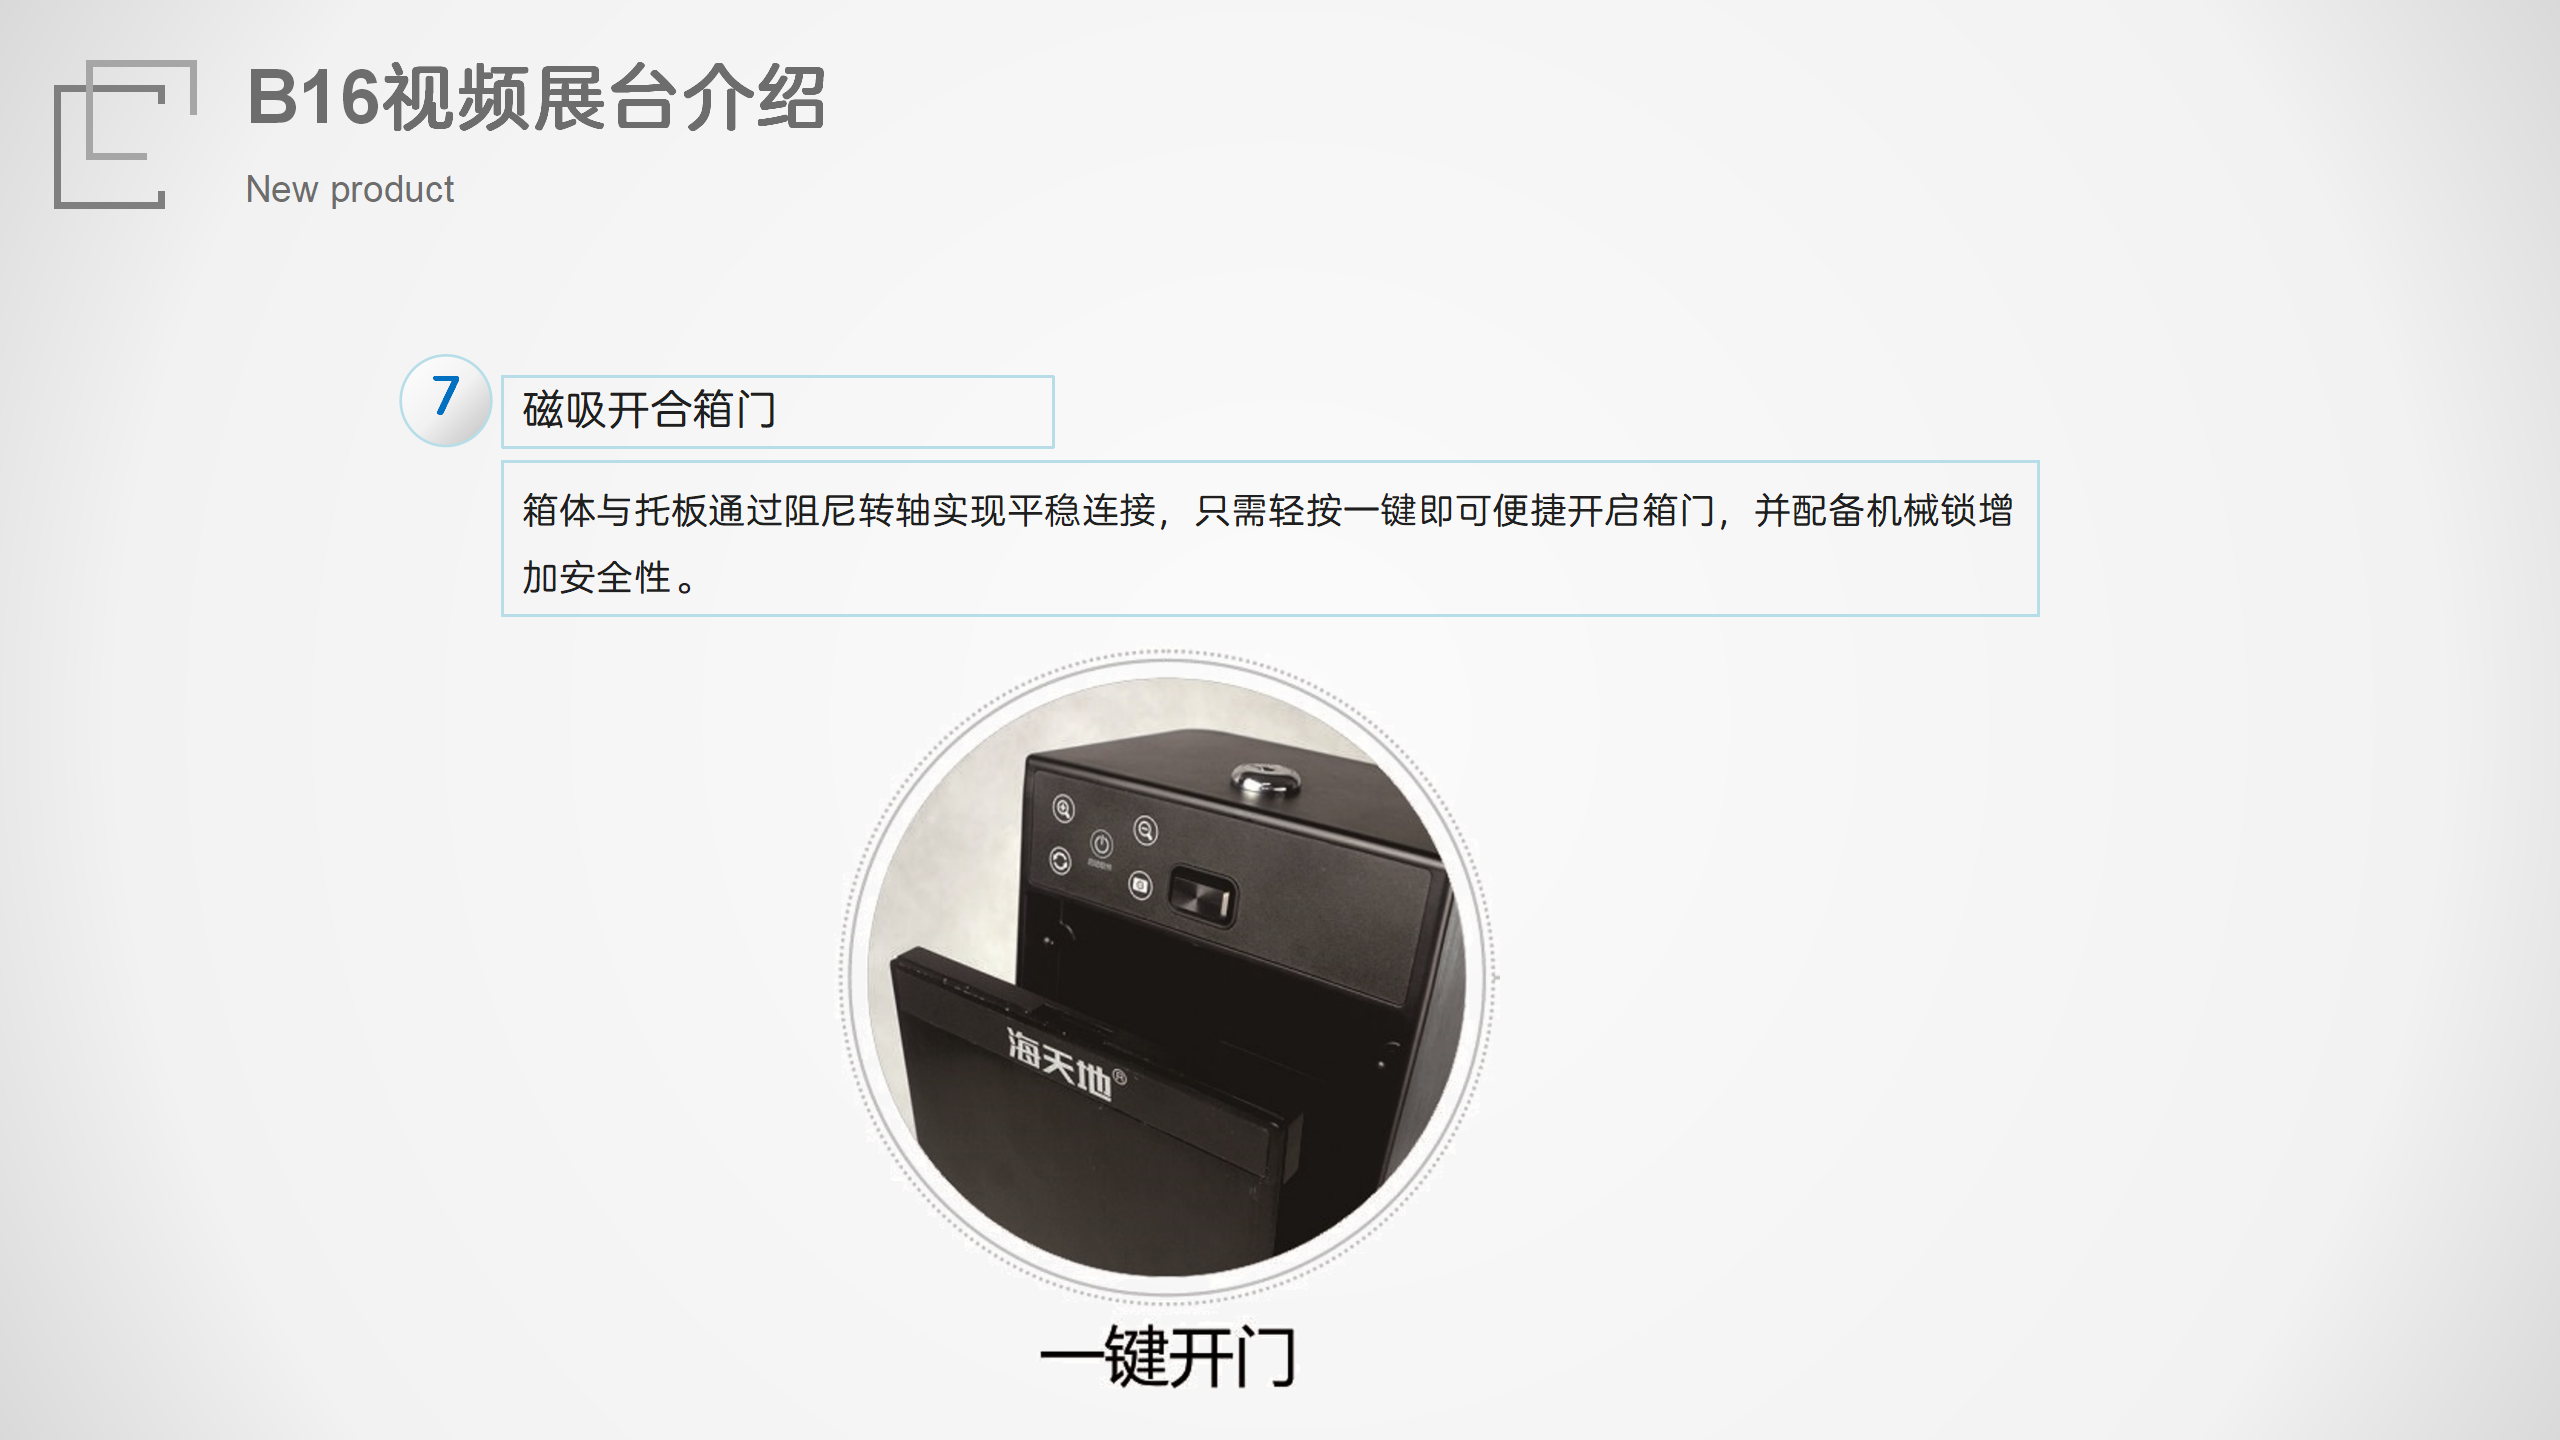This screenshot has width=2560, height=1440.
Task: Click the power button icon on device panel
Action: [1101, 843]
